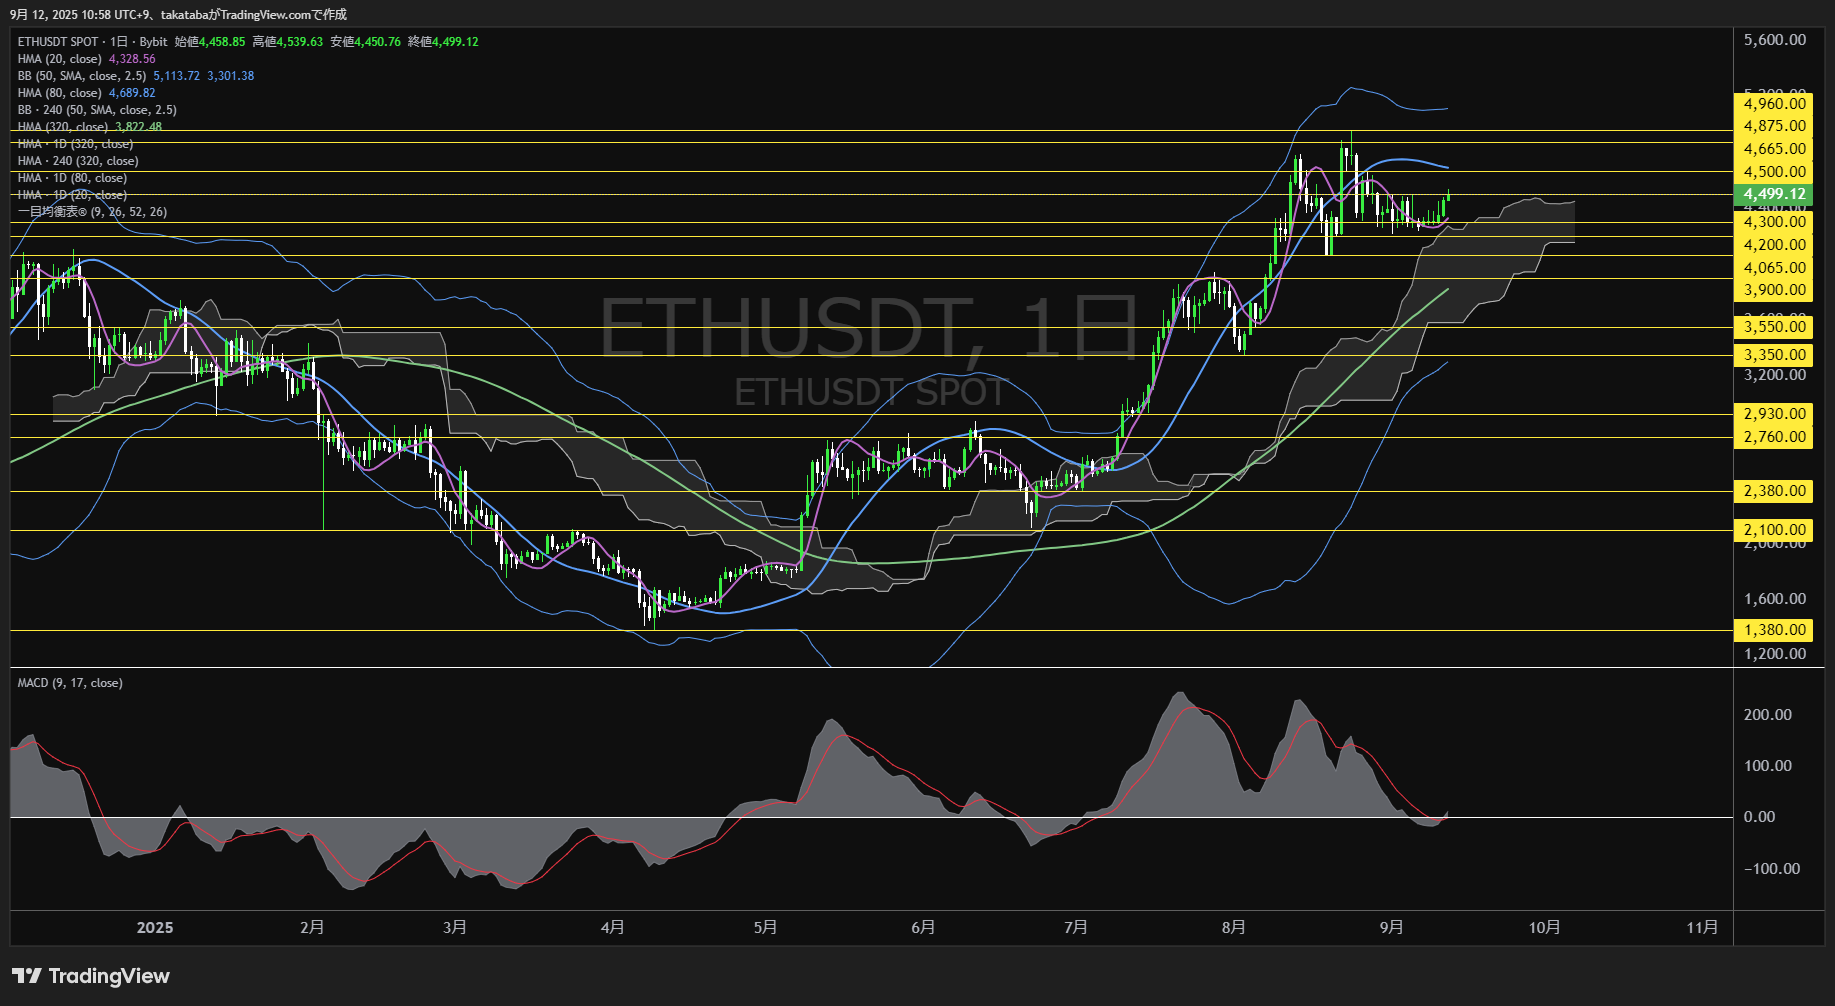
Task: Click the 200.00 value on the MACD axis
Action: [x=1768, y=715]
